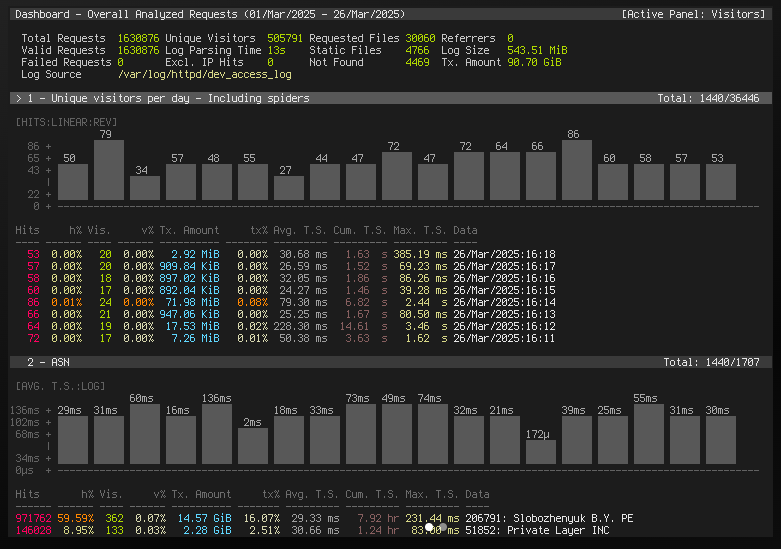Click the Static Files value 4766
This screenshot has width=781, height=549.
(x=417, y=50)
